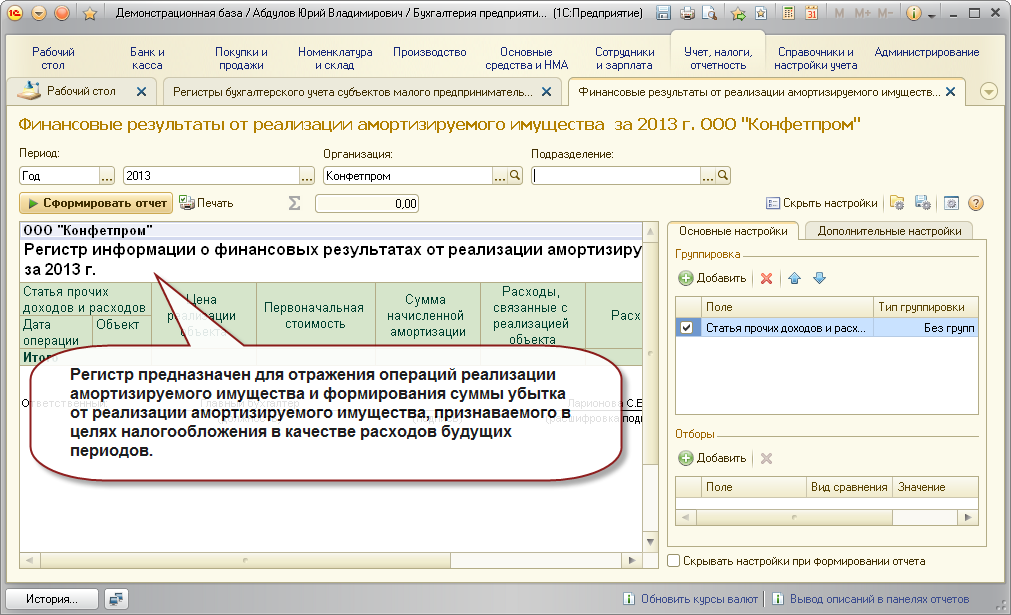Select the Без групп grouping type cell
Viewport: 1011px width, 615px height.
[x=926, y=327]
